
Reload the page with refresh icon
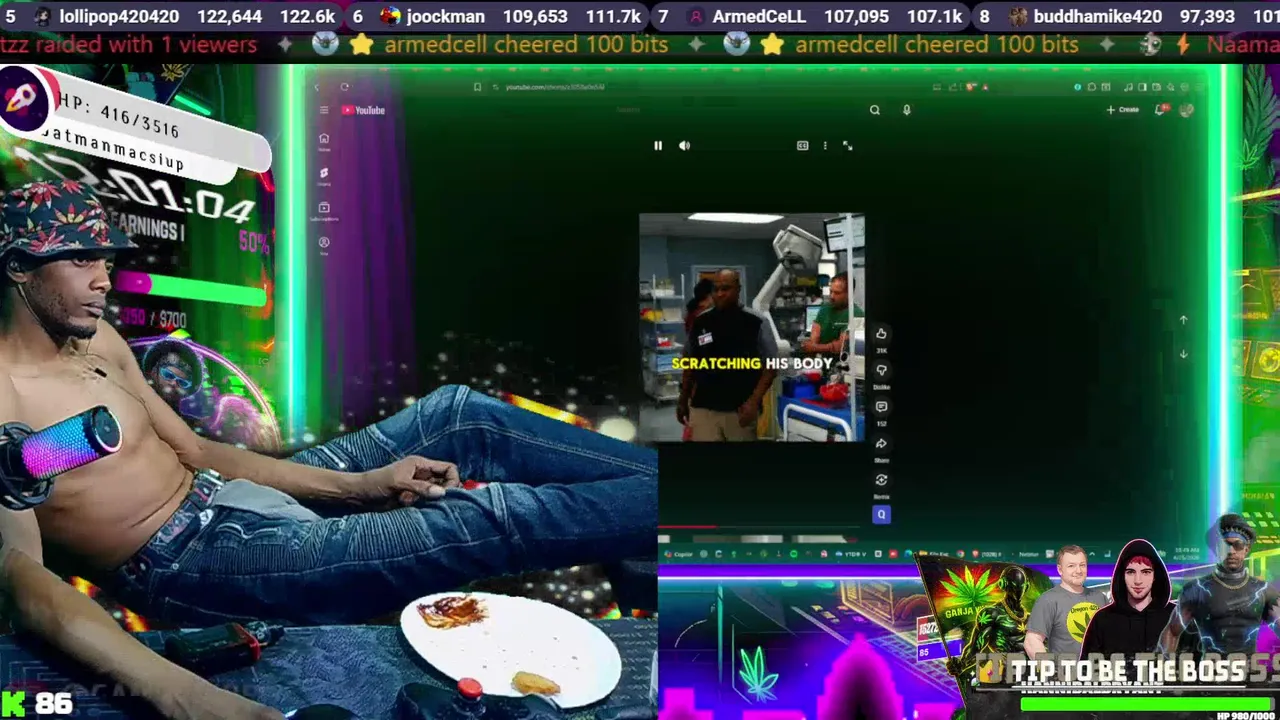[345, 87]
